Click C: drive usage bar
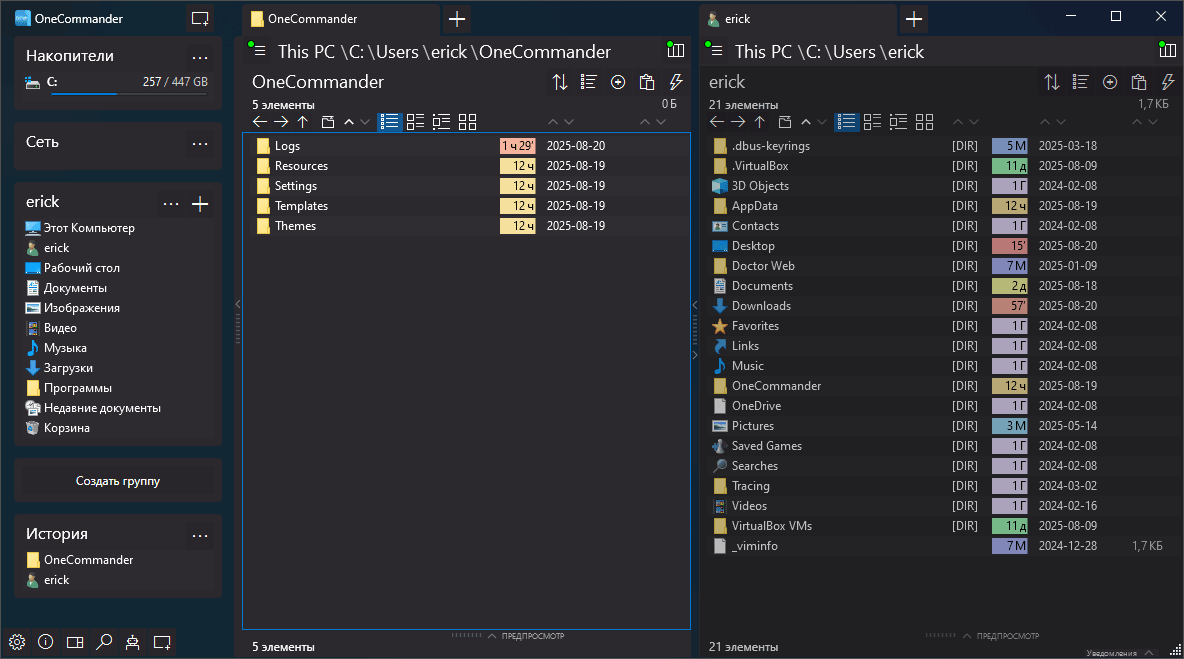The width and height of the screenshot is (1184, 659). (129, 94)
